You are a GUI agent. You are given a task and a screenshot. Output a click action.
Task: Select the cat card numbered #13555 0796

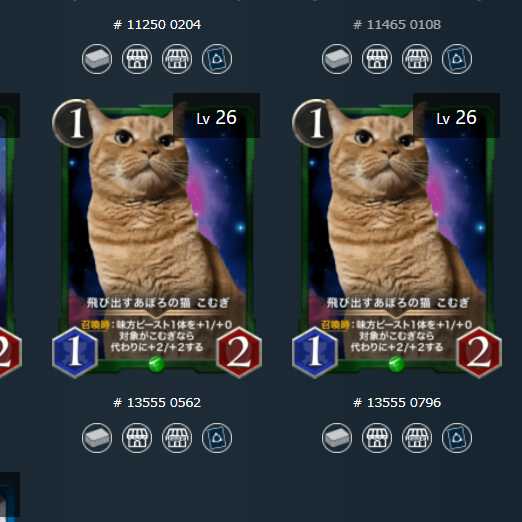tap(397, 237)
